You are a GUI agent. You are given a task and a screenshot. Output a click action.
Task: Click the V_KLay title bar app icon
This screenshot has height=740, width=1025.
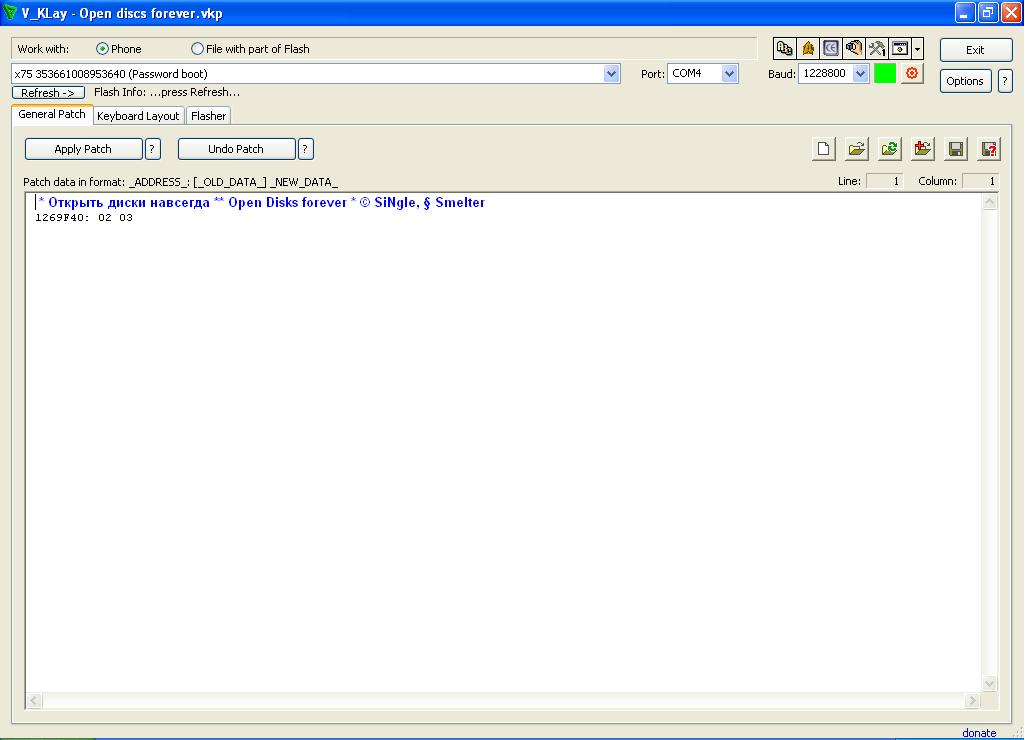pos(10,12)
